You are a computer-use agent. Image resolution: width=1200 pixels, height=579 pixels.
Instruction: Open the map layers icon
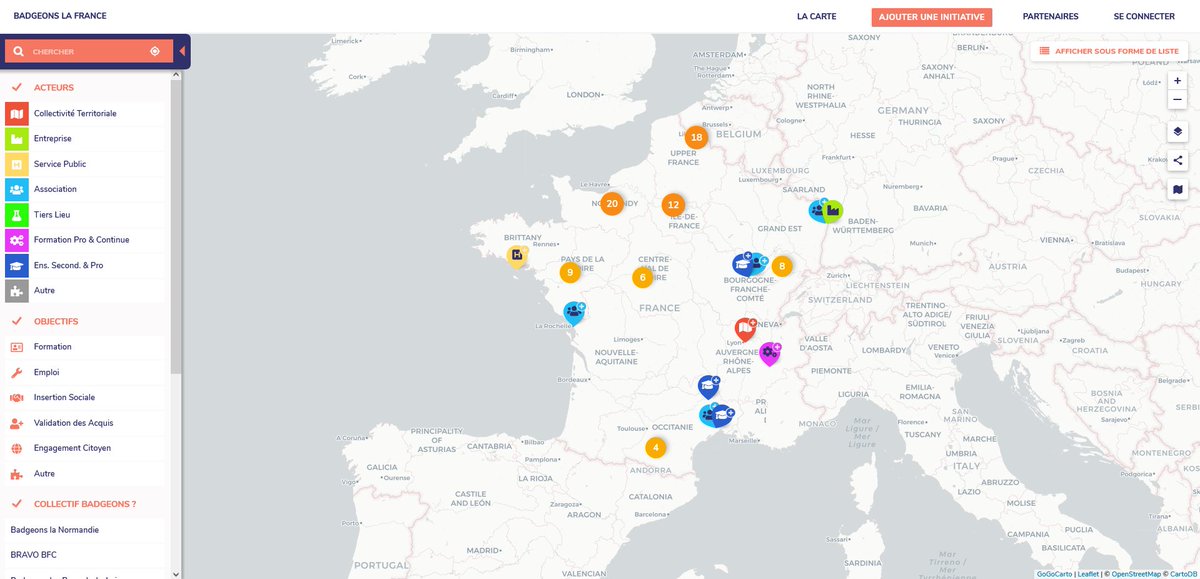[x=1177, y=131]
